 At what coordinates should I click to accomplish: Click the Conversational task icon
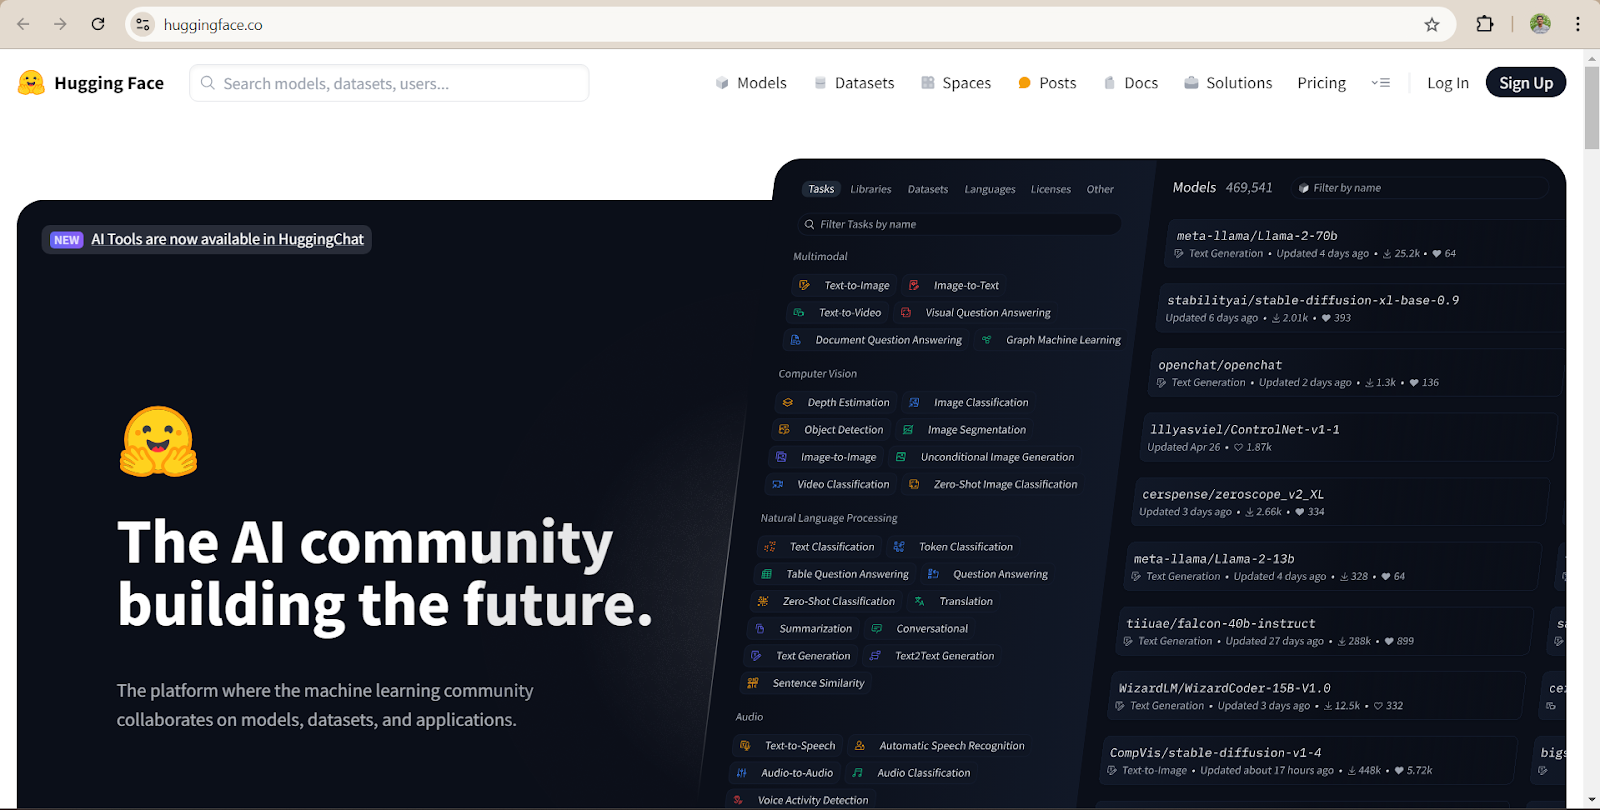point(876,628)
